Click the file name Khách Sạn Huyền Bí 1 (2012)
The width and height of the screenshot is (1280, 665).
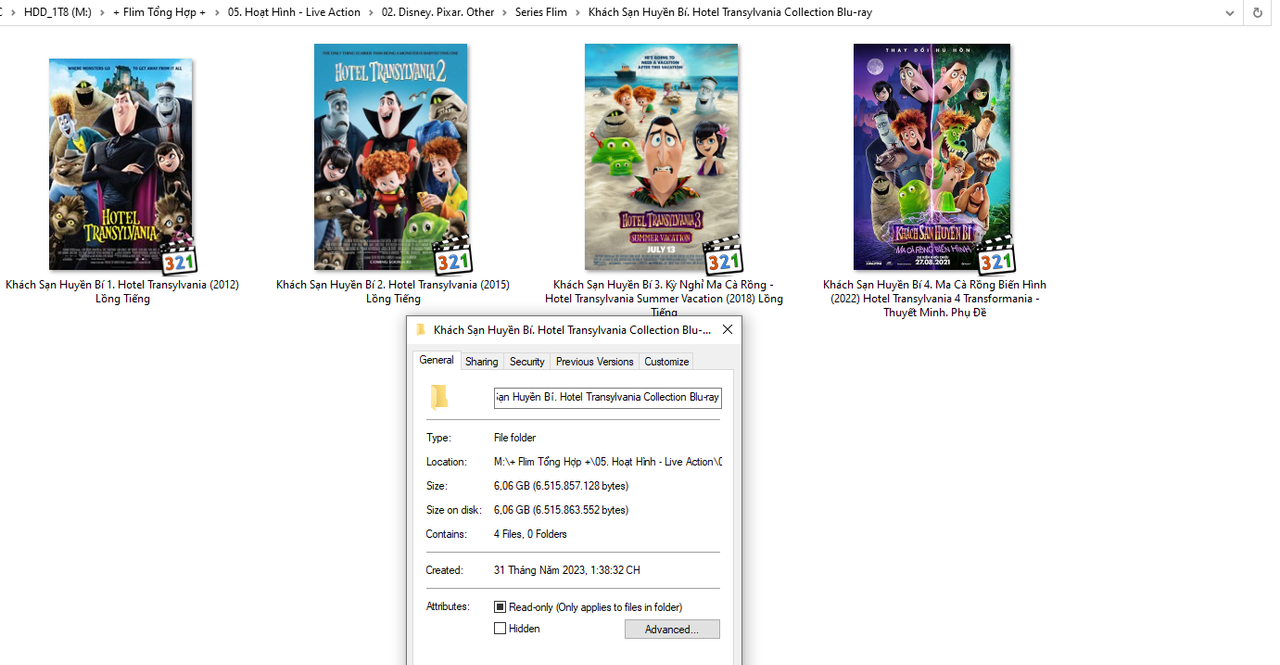point(122,292)
